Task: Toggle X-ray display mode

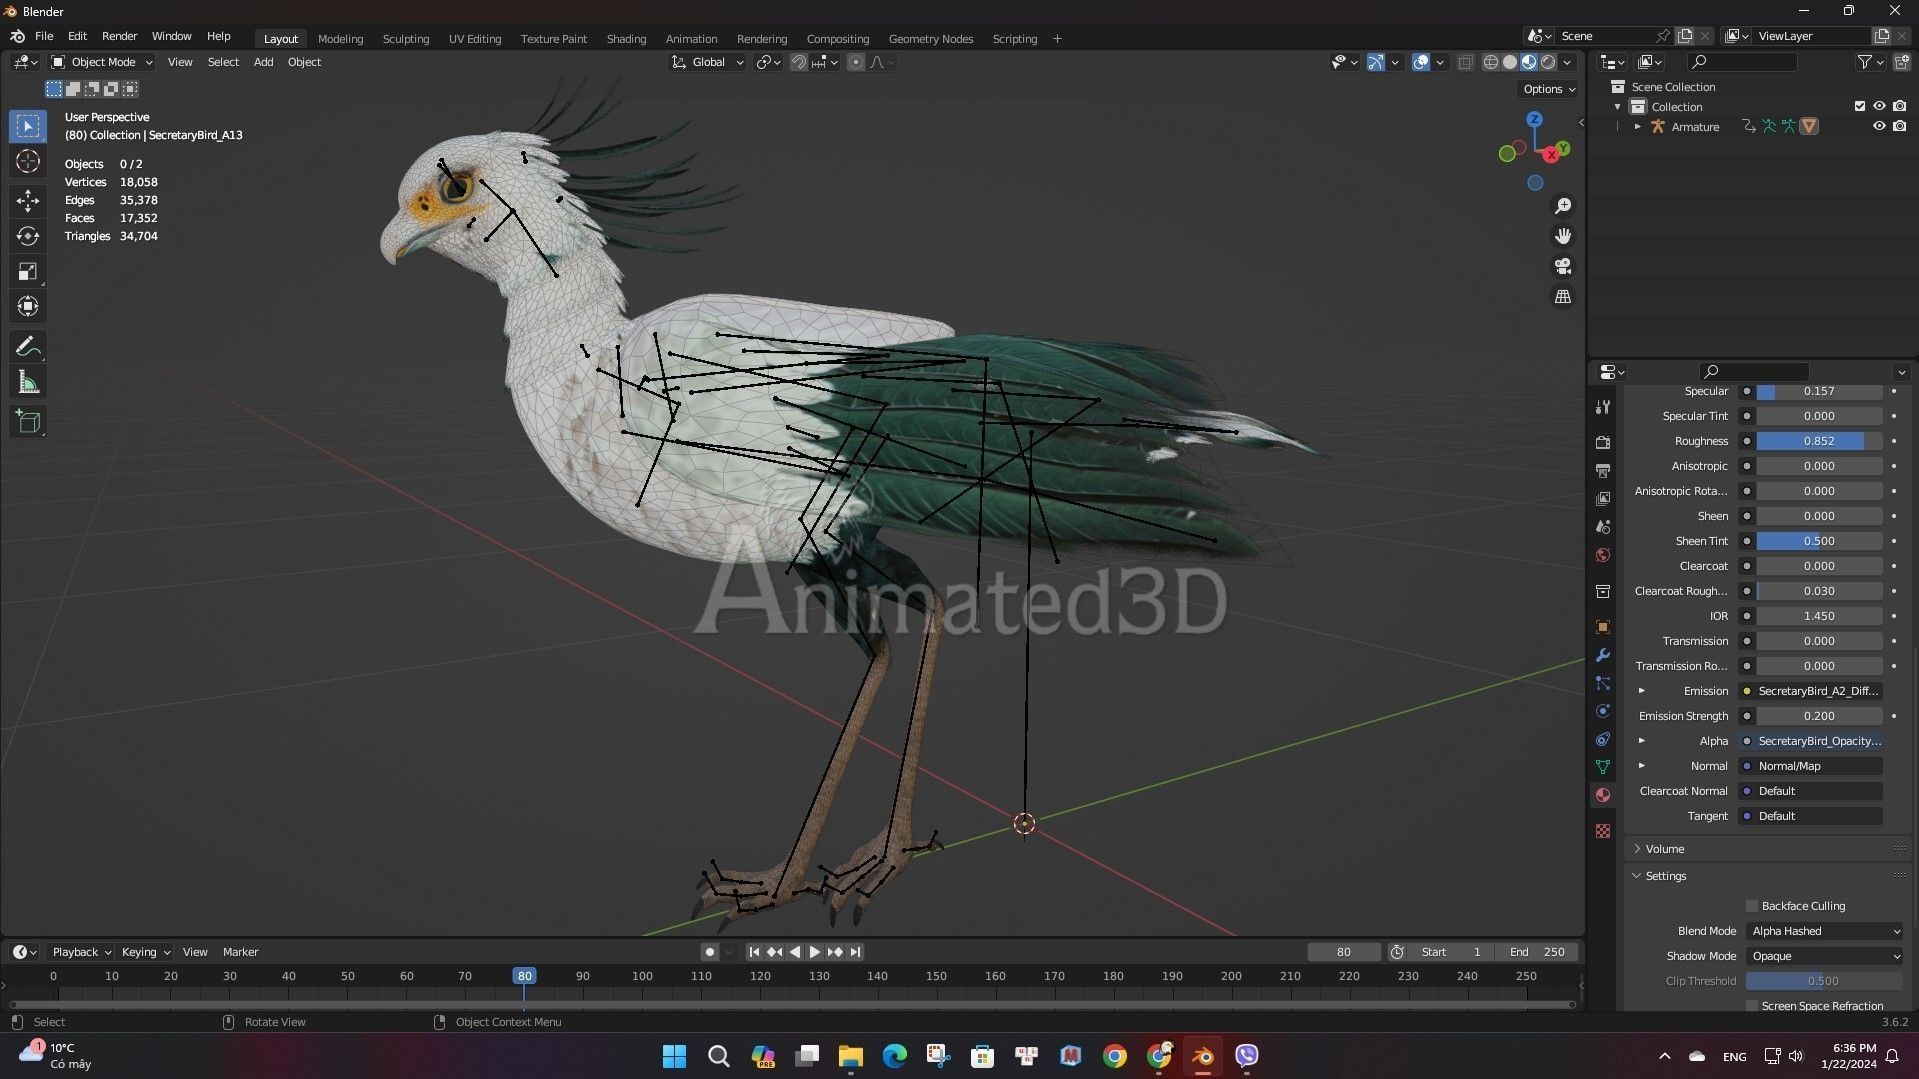Action: 1465,62
